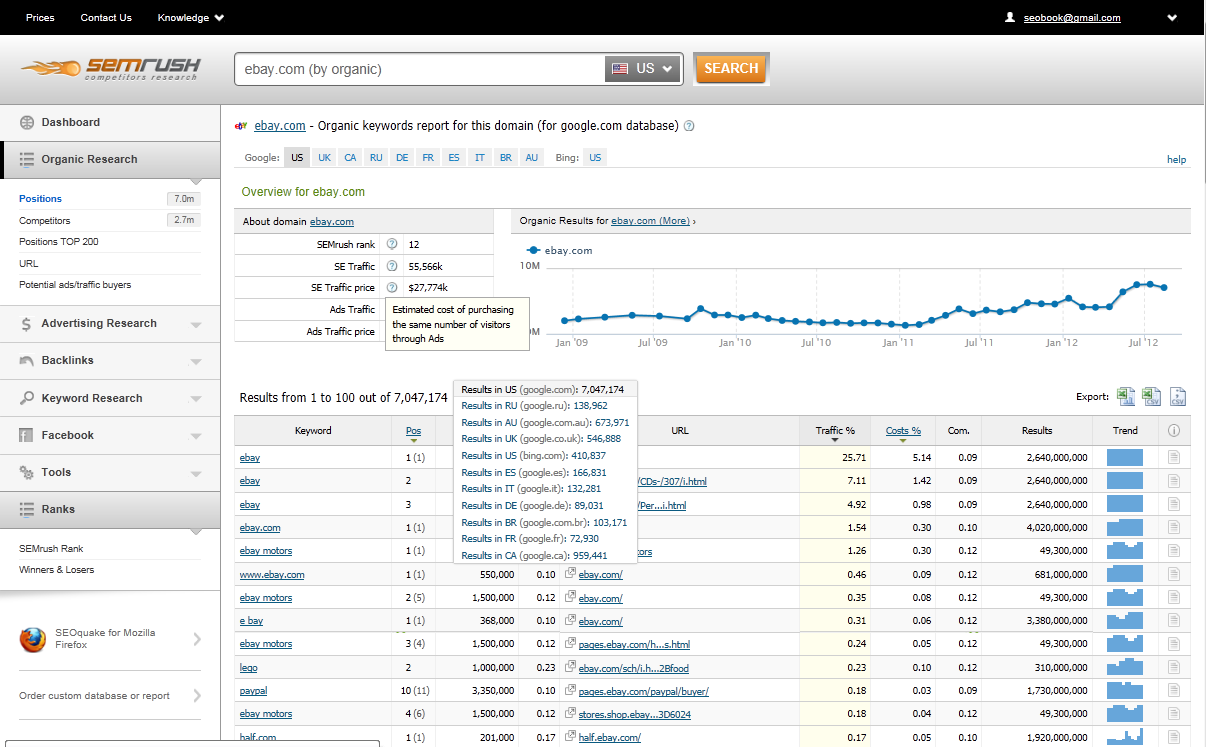Open the Winners & Losers link
Viewport: 1206px width, 747px height.
click(x=57, y=569)
